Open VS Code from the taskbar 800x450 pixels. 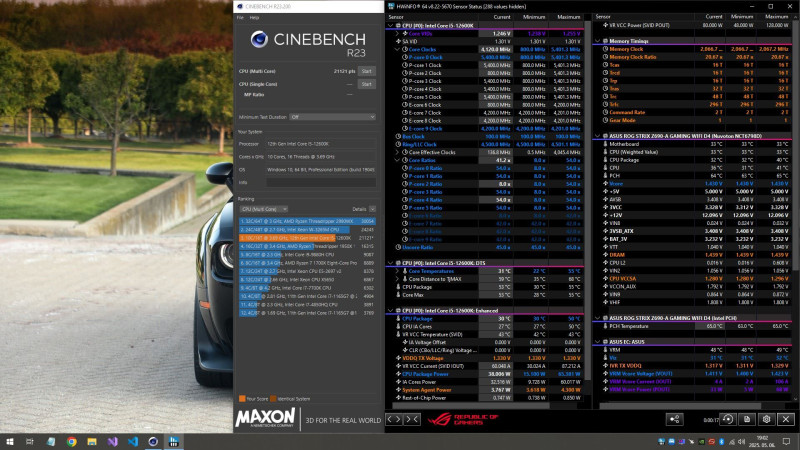tap(133, 442)
